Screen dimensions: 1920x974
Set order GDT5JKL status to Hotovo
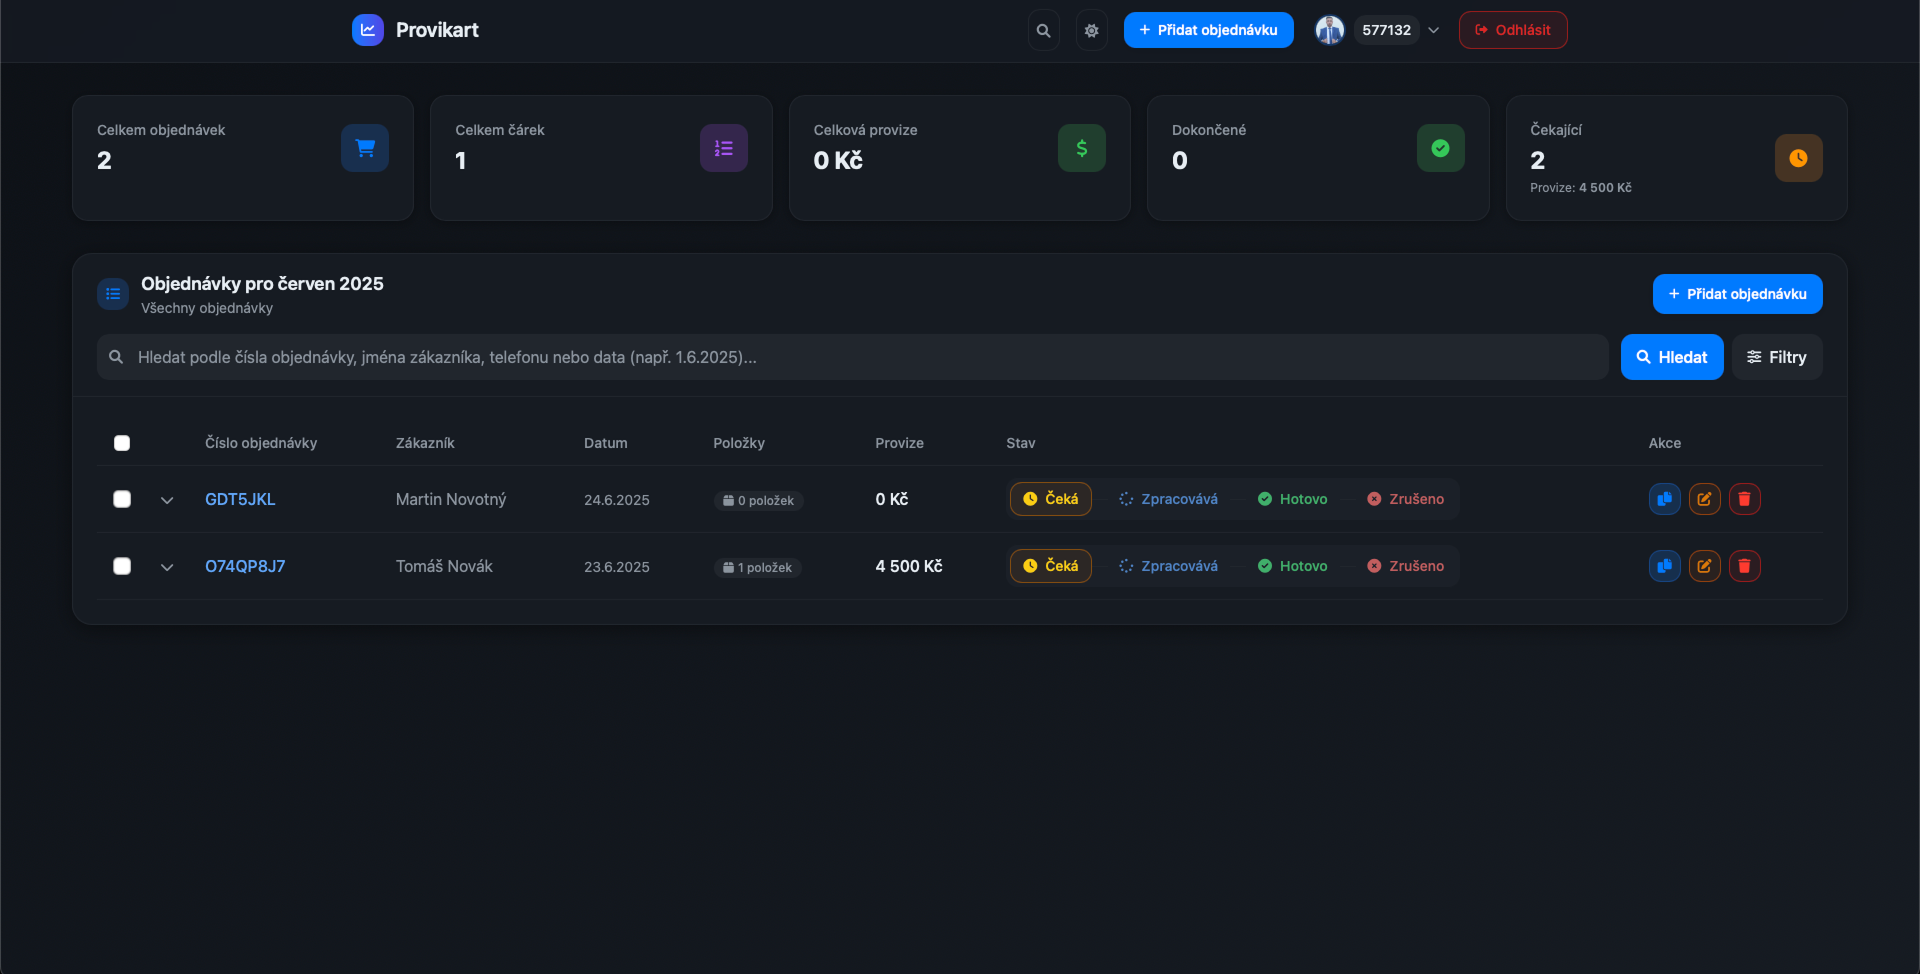(1292, 499)
